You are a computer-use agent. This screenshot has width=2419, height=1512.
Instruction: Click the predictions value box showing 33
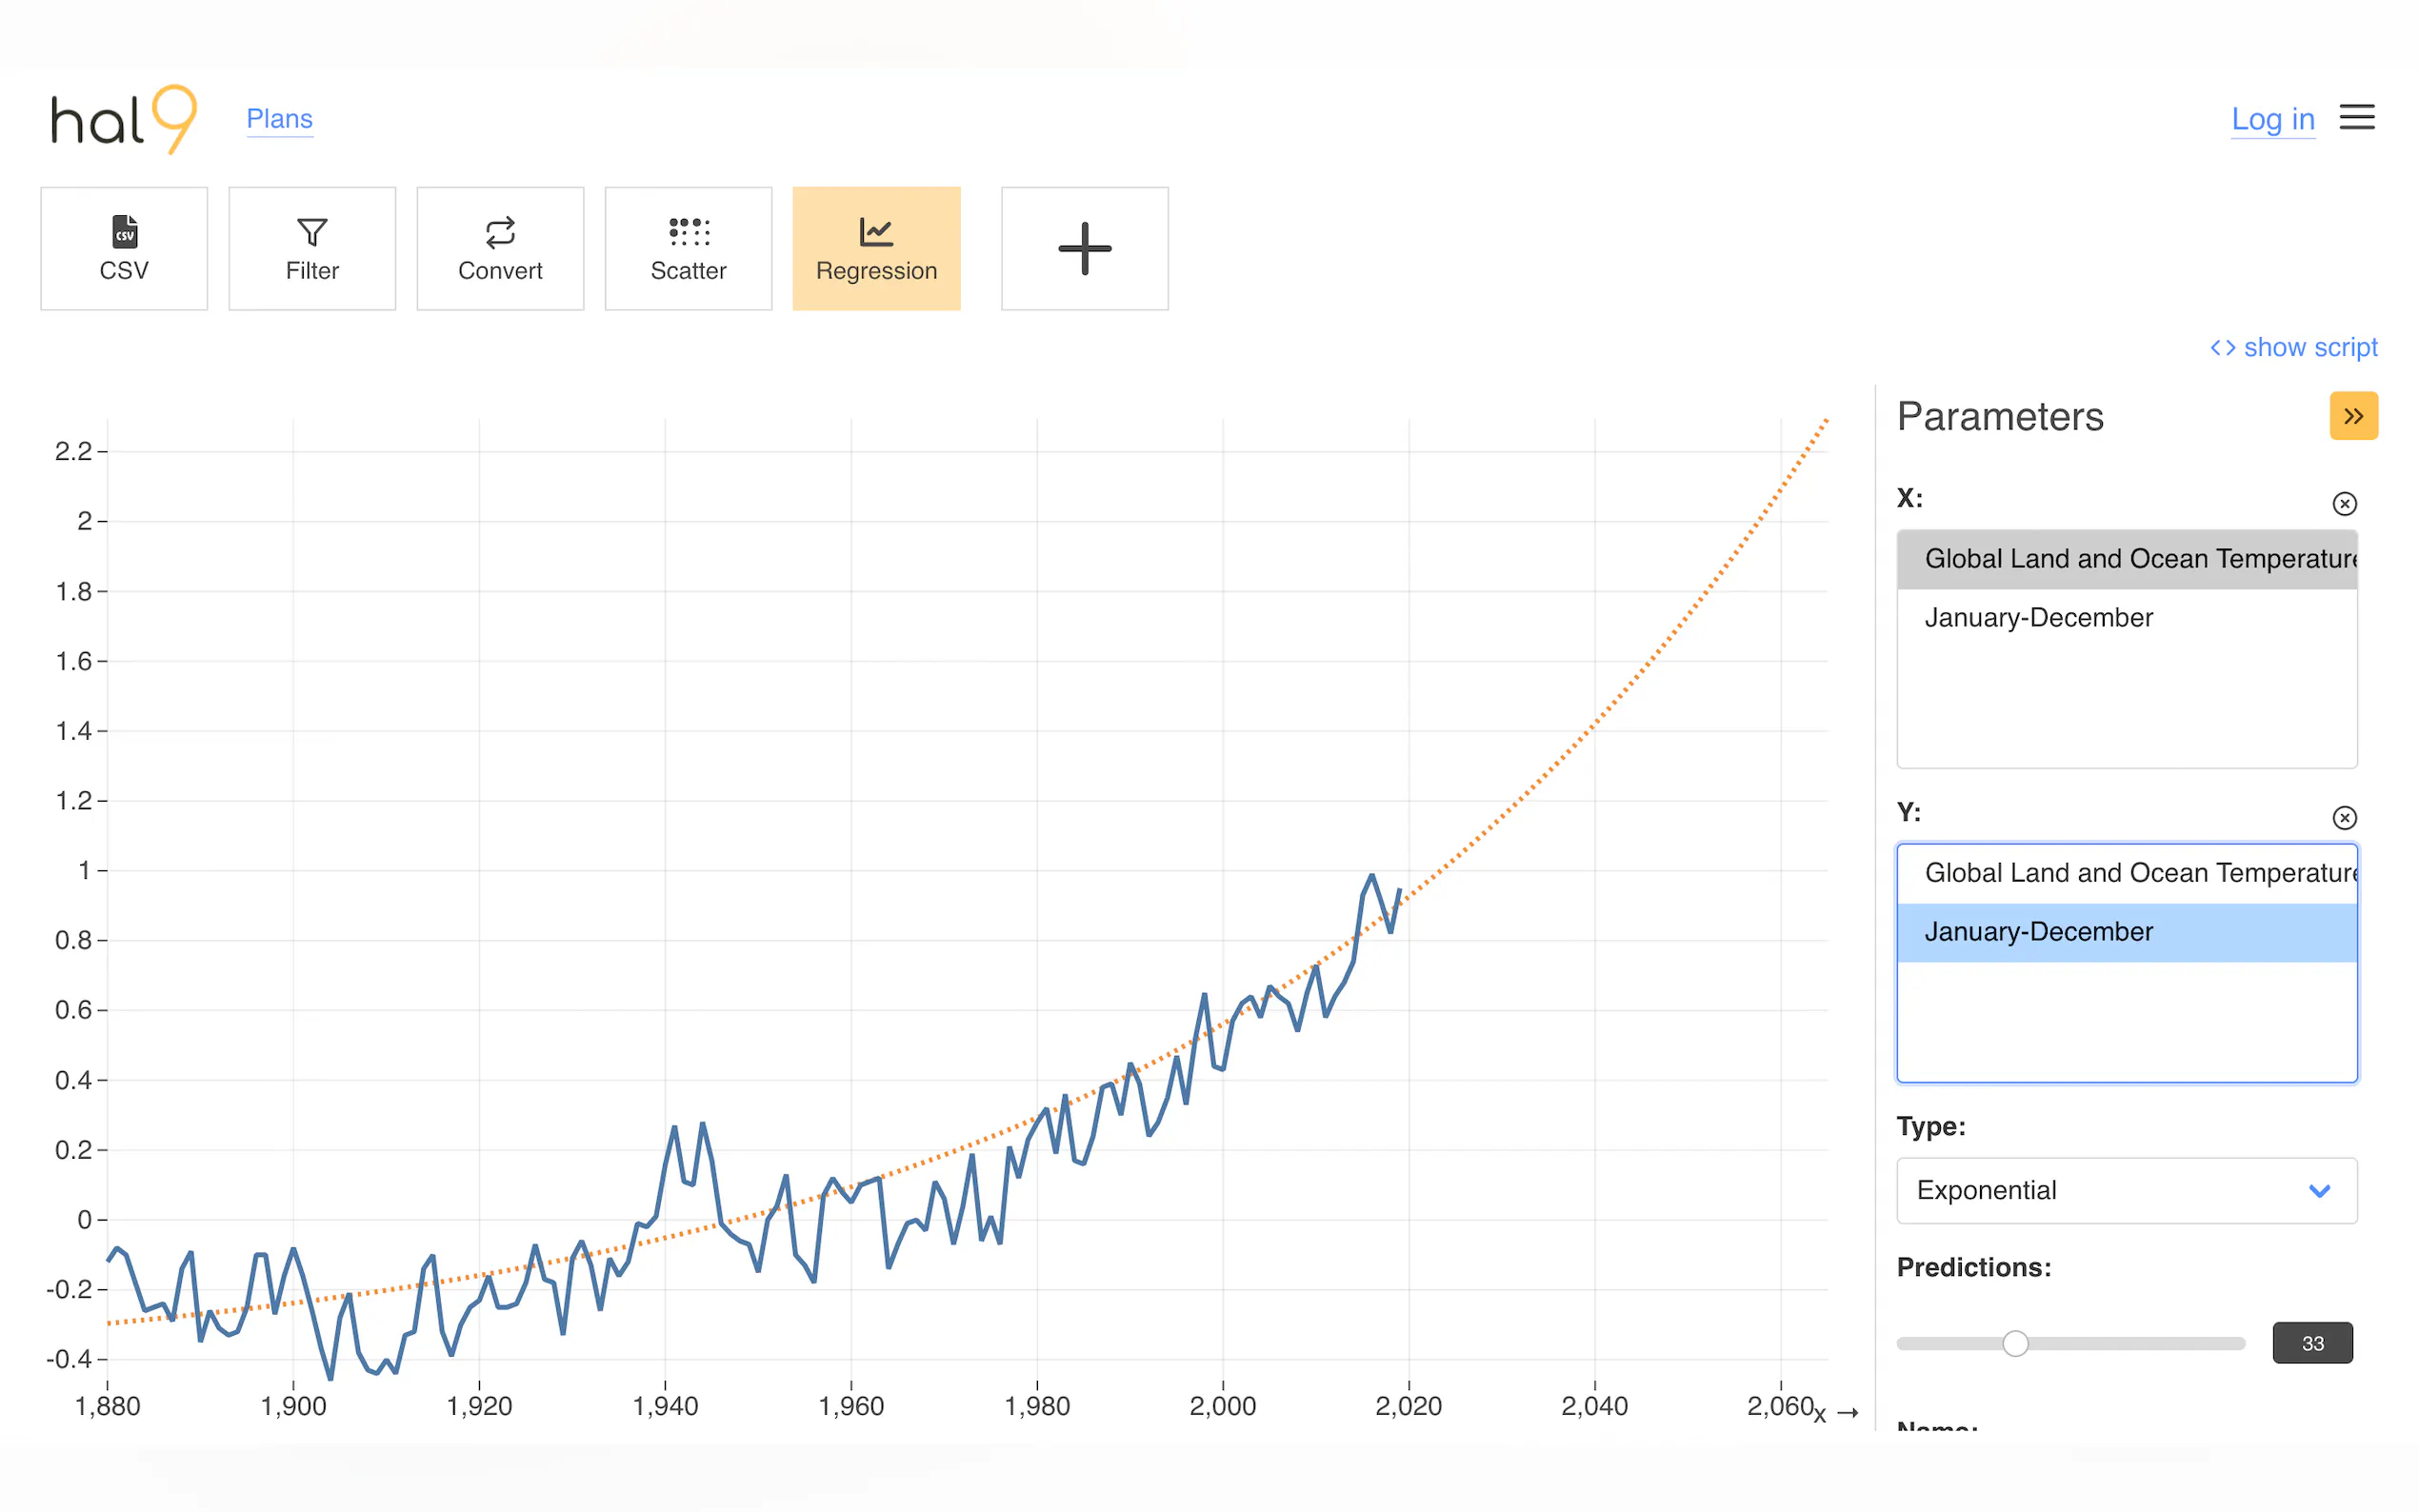tap(2311, 1343)
